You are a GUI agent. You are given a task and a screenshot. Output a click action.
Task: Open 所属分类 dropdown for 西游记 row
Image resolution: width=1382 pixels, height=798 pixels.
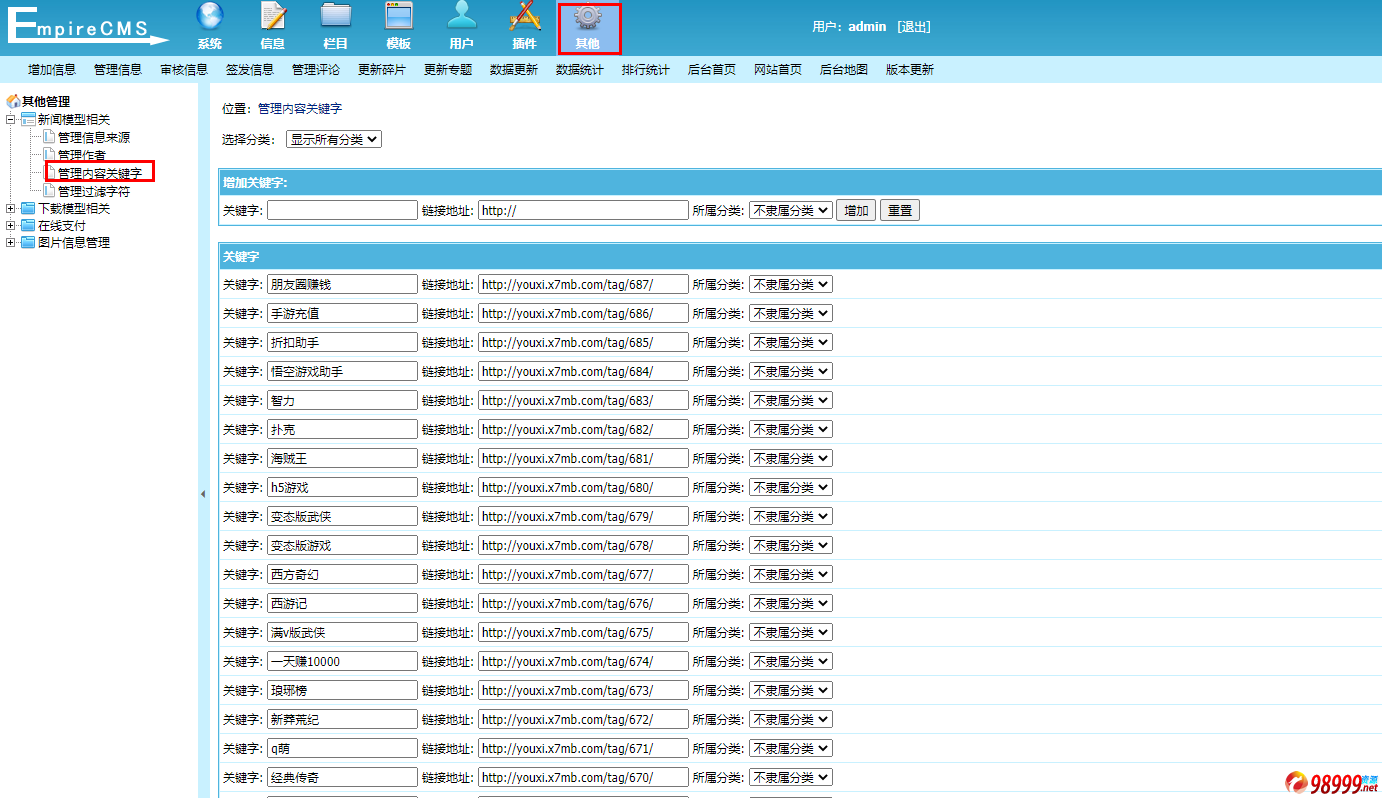[x=790, y=603]
